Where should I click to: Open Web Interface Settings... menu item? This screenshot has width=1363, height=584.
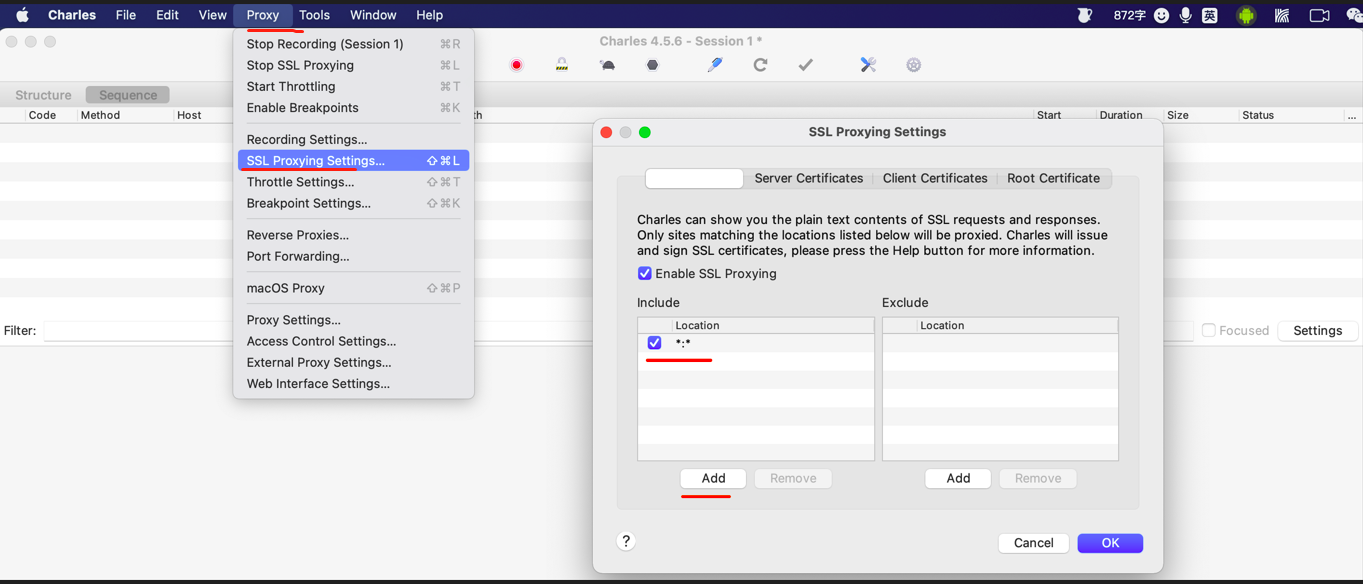pos(353,384)
